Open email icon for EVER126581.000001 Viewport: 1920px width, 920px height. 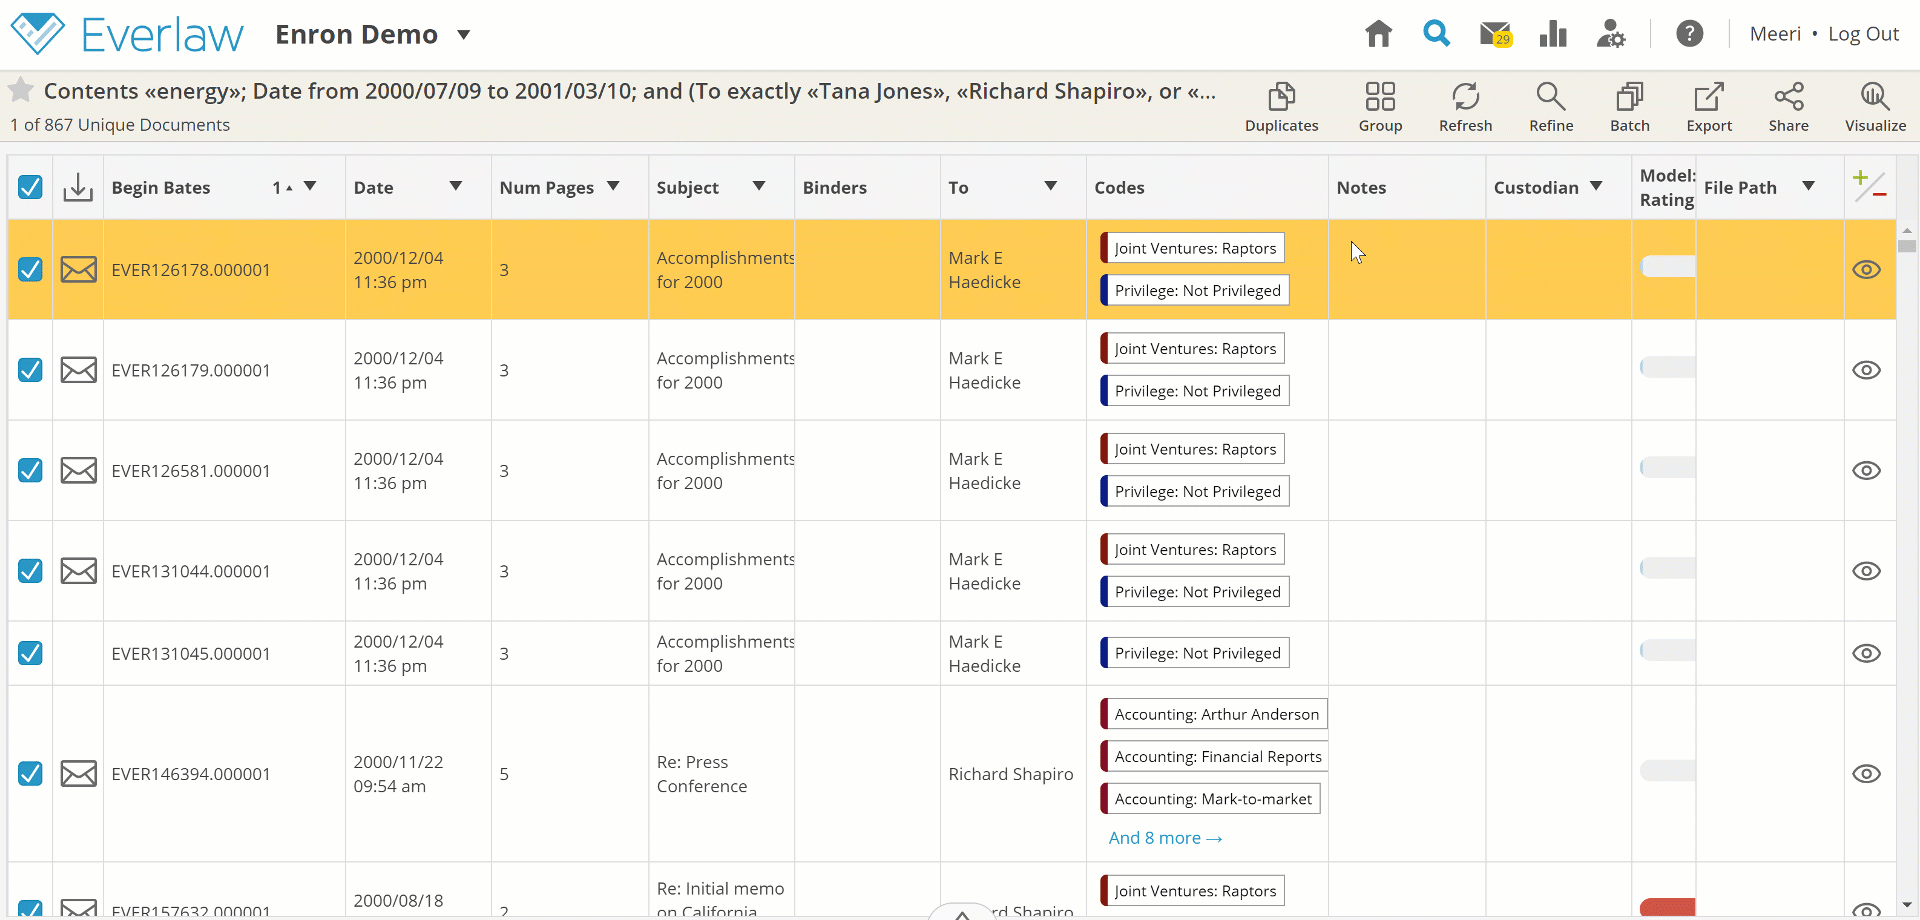(79, 471)
